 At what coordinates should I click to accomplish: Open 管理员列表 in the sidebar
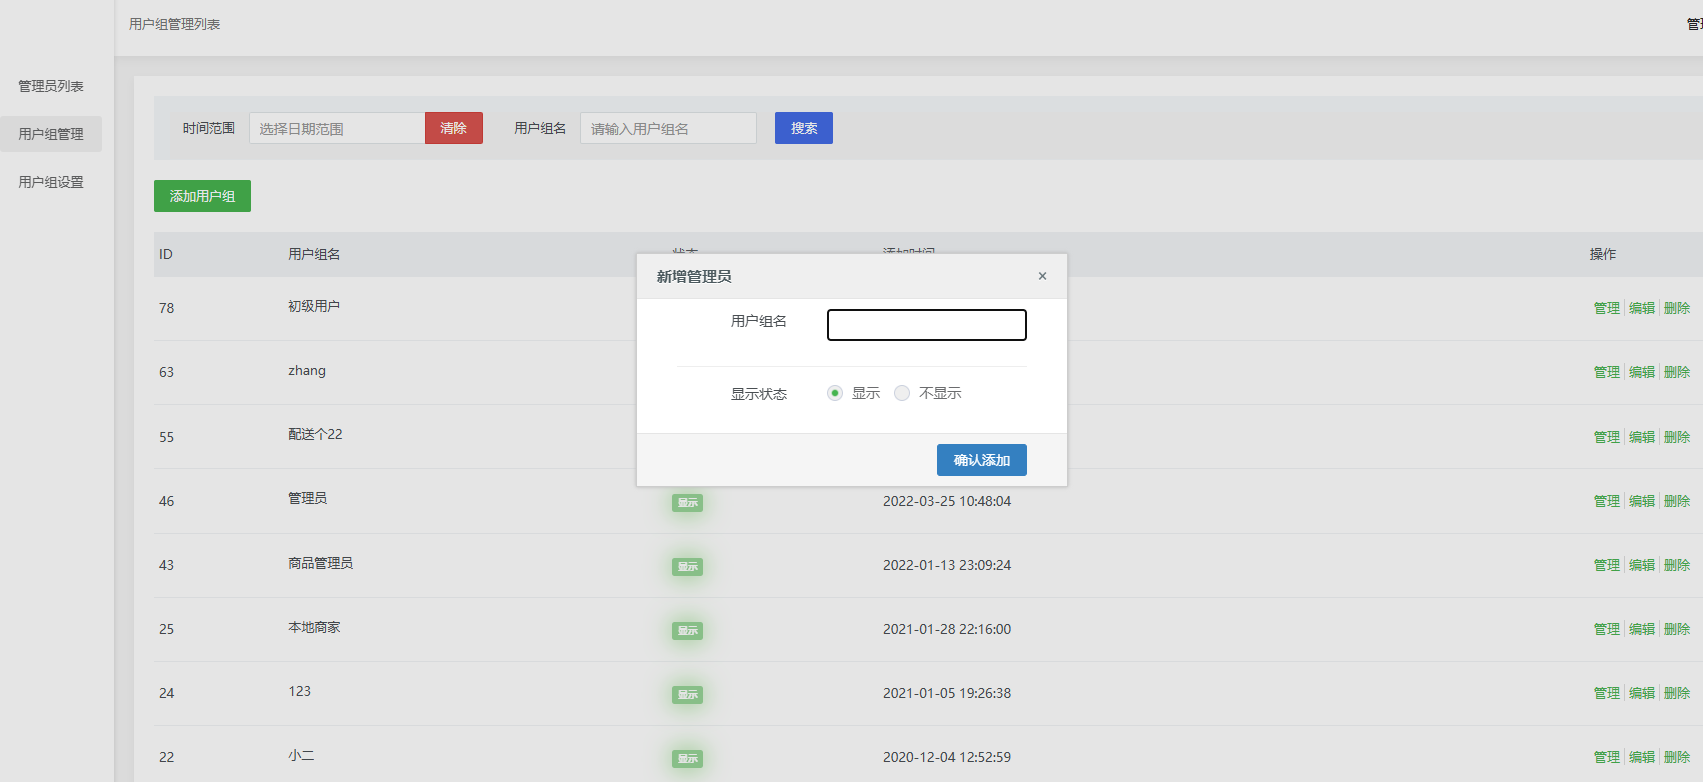(51, 86)
